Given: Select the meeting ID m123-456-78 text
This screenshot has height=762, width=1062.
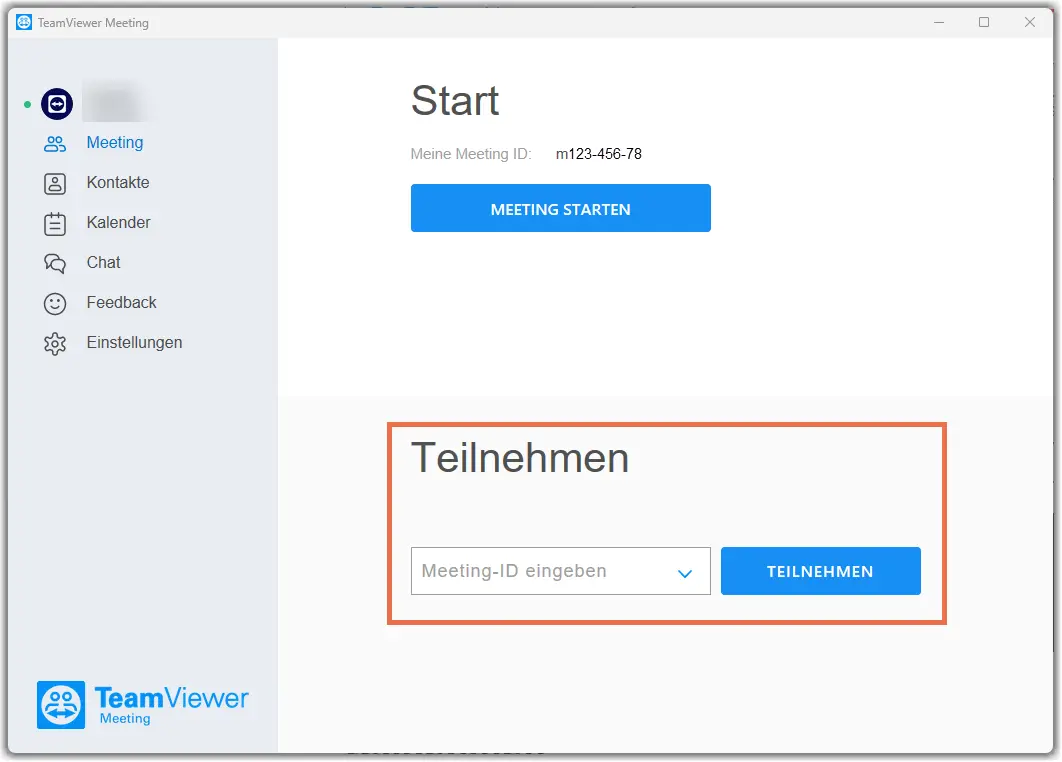Looking at the screenshot, I should pos(598,154).
